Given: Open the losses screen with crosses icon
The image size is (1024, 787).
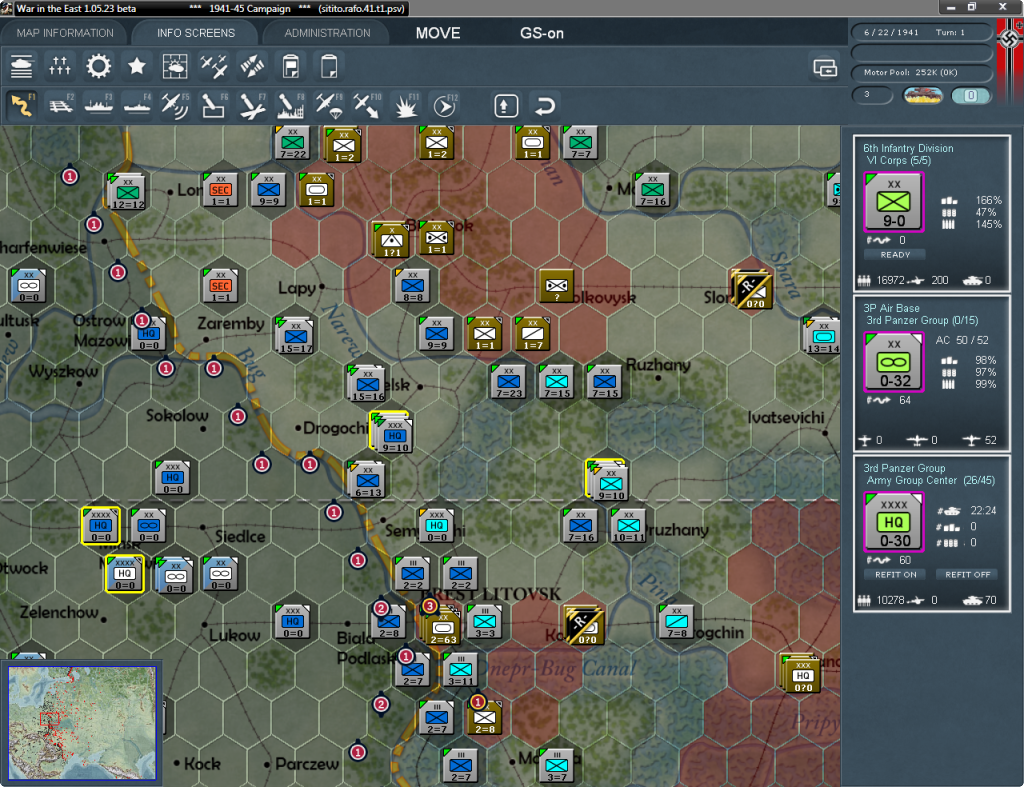Looking at the screenshot, I should coord(59,66).
